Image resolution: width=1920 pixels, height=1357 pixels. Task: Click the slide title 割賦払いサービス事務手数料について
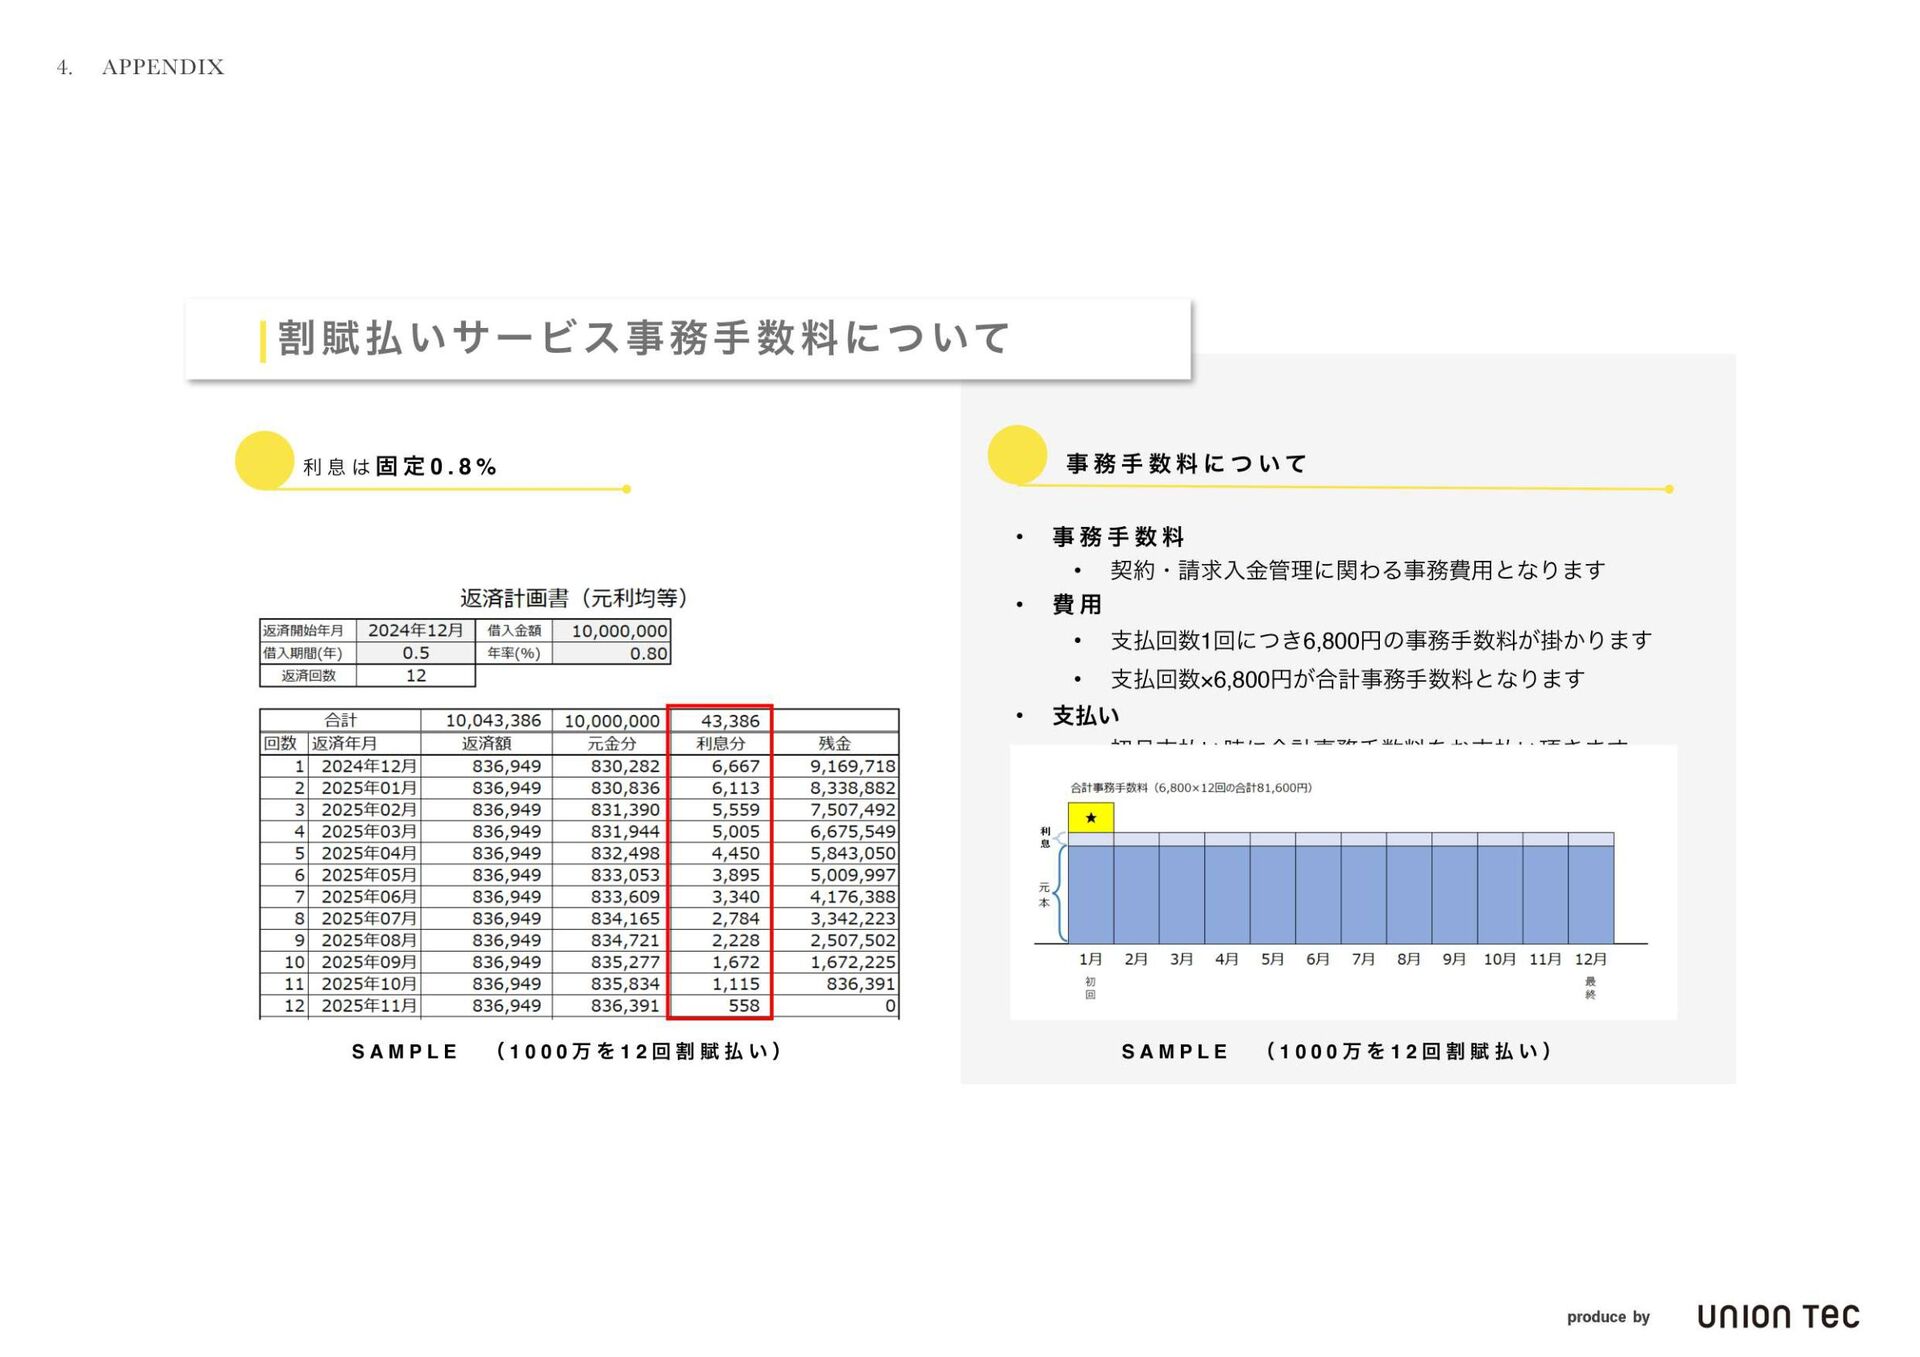tap(644, 338)
